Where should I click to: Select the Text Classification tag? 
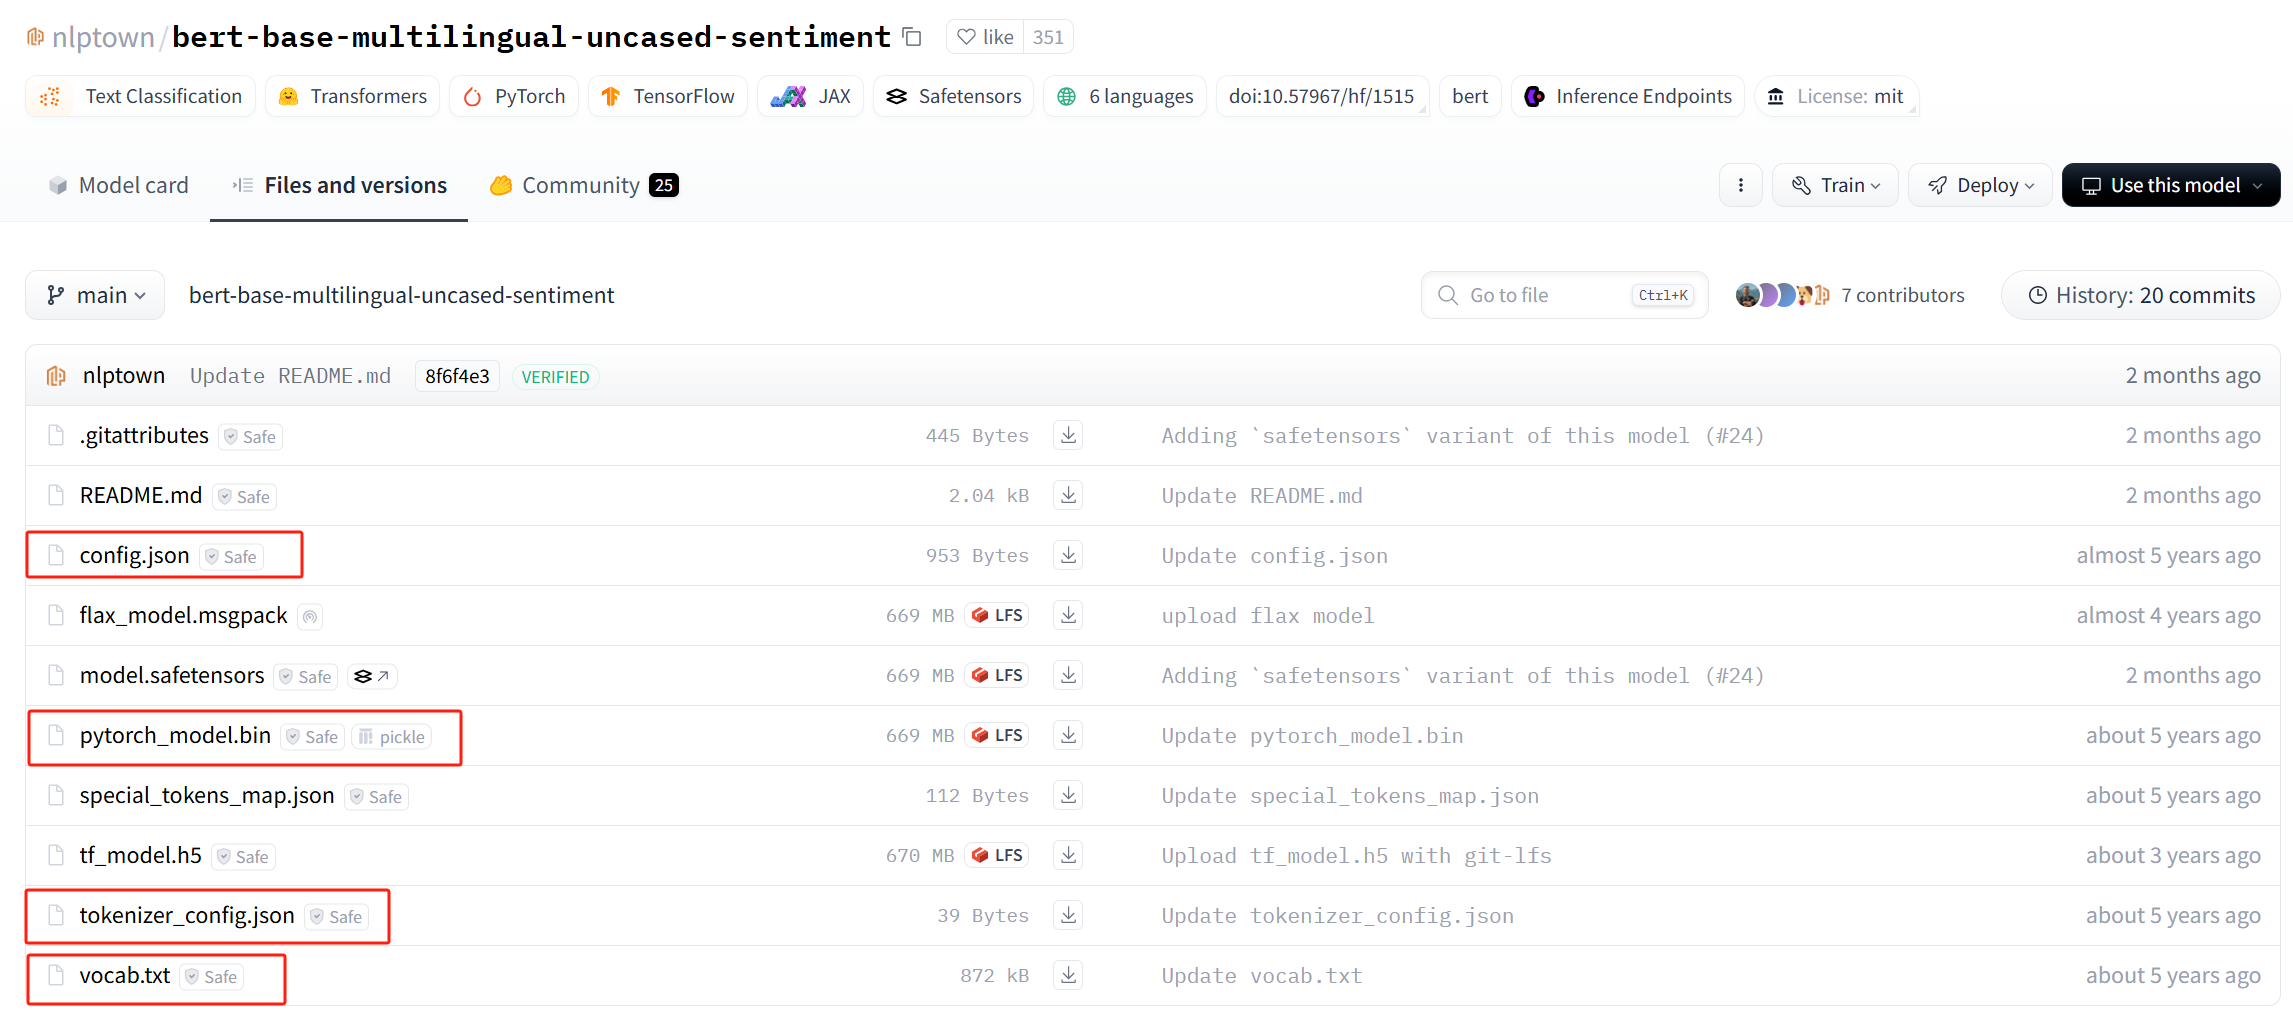coord(141,96)
